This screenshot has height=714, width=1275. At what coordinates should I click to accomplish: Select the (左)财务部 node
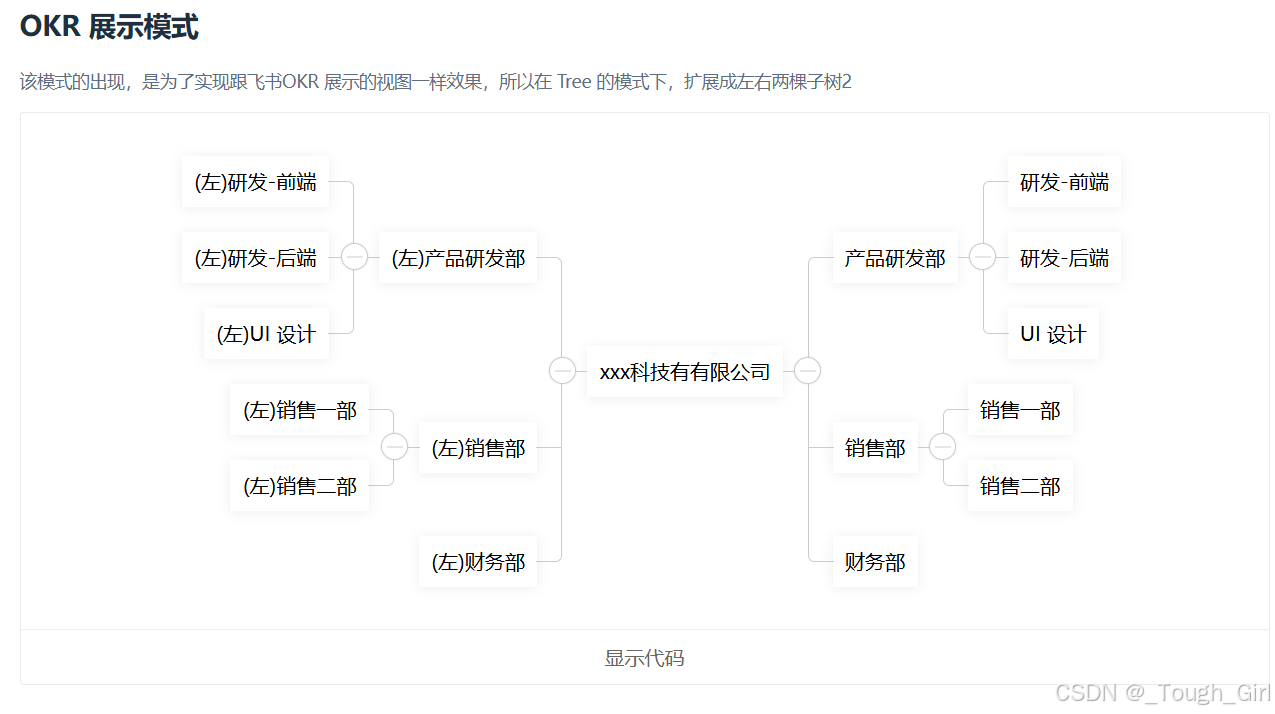[477, 561]
